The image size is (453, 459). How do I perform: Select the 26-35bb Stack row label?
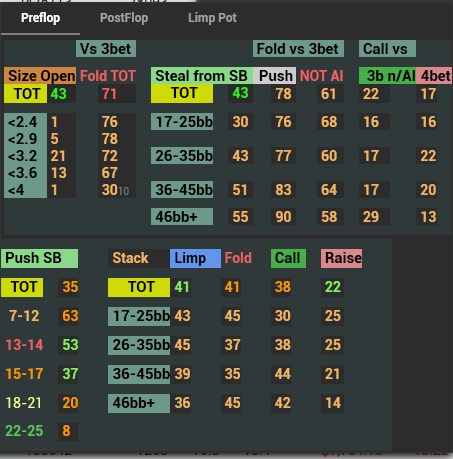[x=139, y=345]
